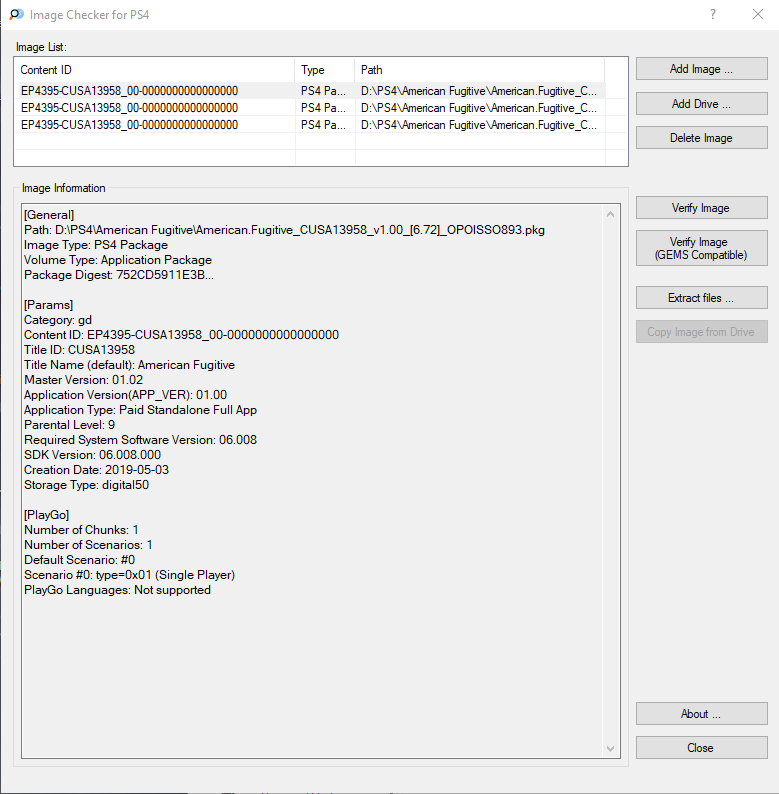Click the Add Drive button
Viewport: 779px width, 794px height.
click(702, 104)
